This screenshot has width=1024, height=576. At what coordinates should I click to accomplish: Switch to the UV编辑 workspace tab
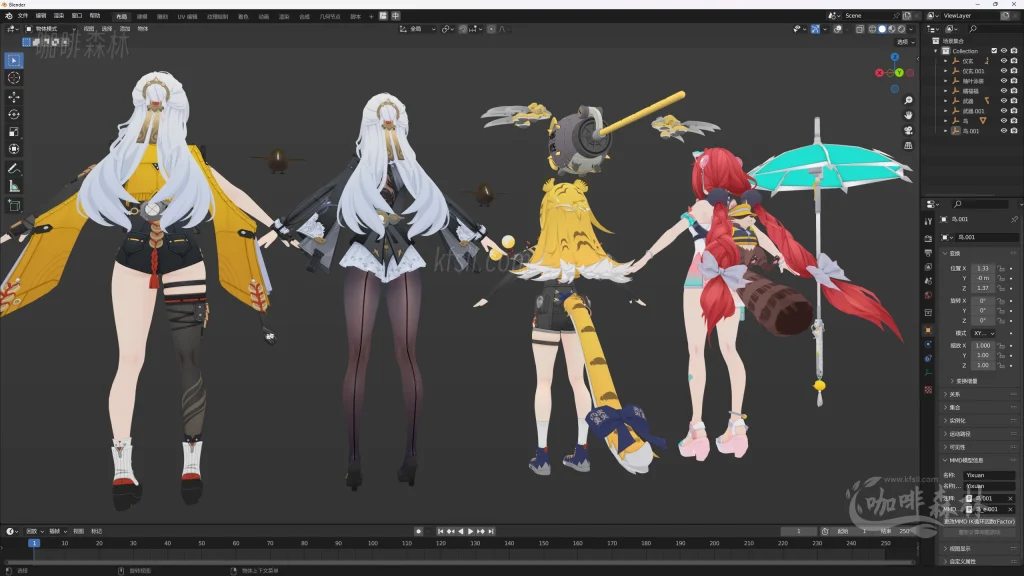click(x=187, y=16)
